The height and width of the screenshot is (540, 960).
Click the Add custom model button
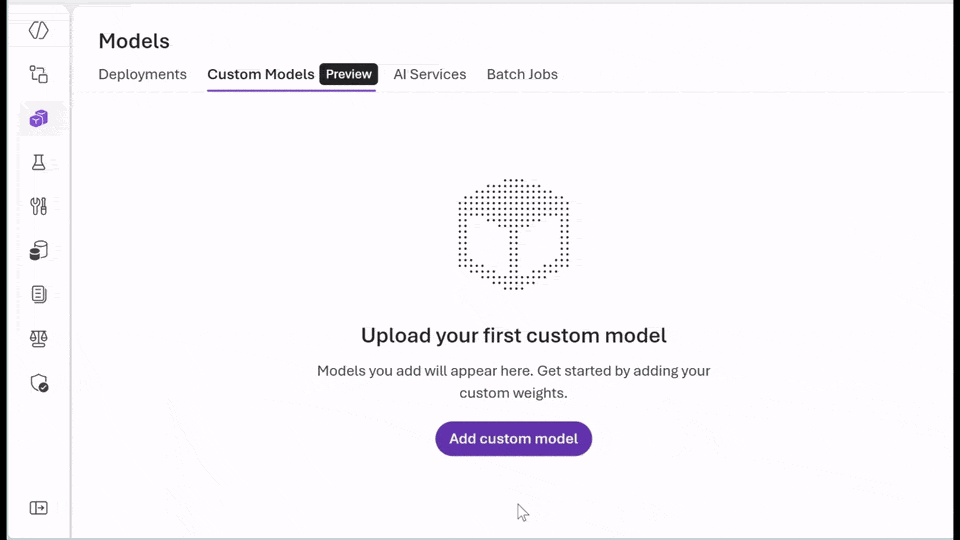coord(514,438)
